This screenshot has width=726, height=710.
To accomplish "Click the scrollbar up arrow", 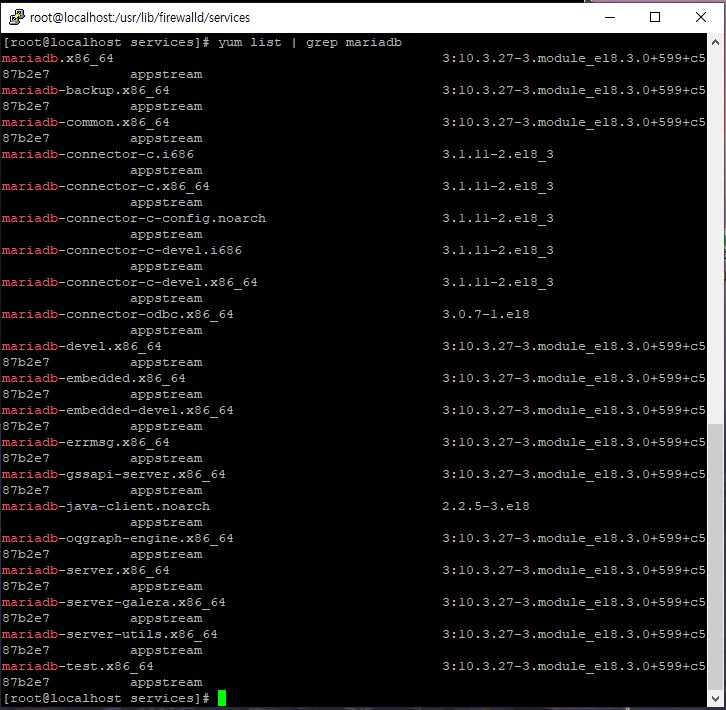I will tap(715, 43).
